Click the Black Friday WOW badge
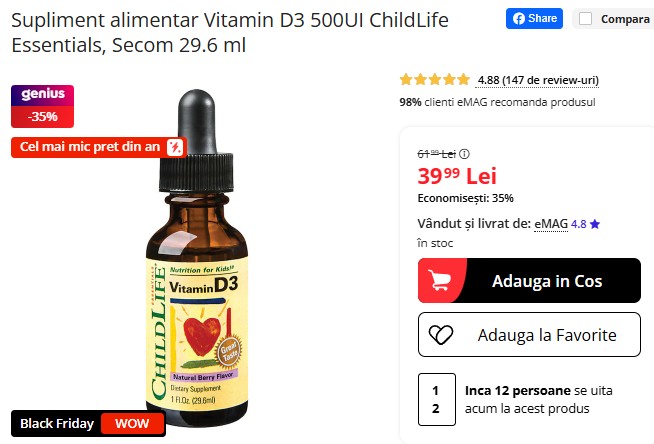This screenshot has height=444, width=654. coord(88,424)
